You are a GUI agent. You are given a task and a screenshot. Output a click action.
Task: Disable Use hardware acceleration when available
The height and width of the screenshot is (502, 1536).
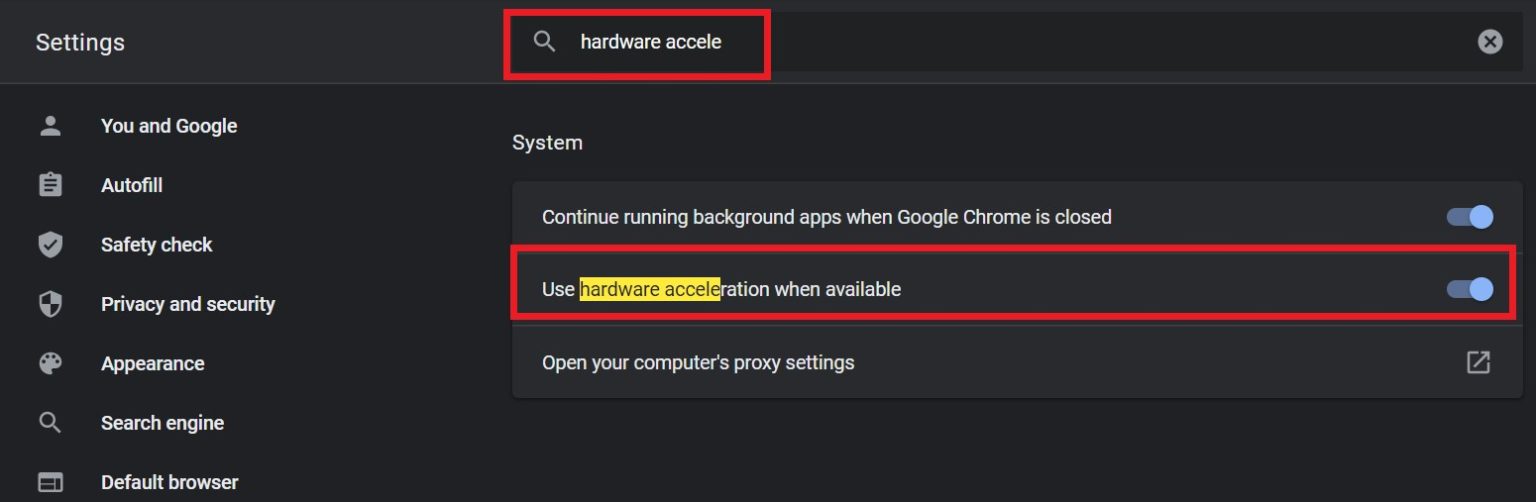pyautogui.click(x=1470, y=289)
